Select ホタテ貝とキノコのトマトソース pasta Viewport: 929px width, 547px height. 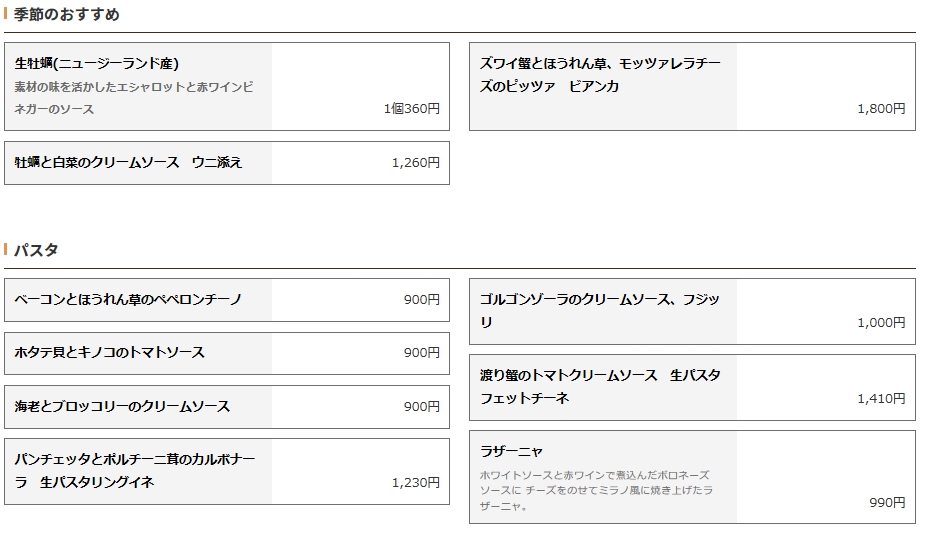click(227, 353)
